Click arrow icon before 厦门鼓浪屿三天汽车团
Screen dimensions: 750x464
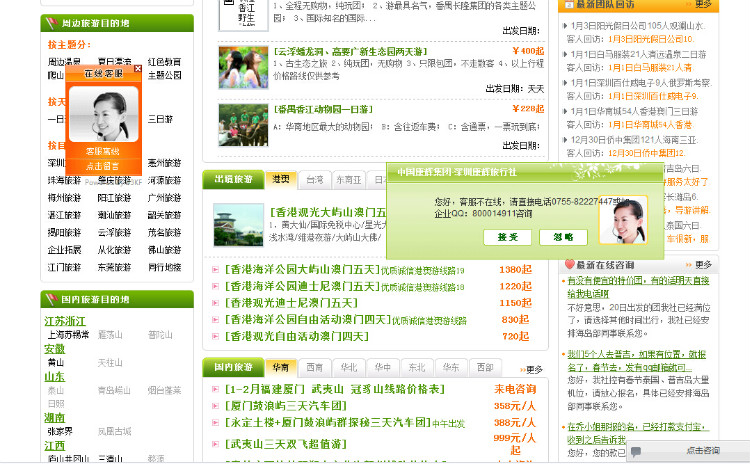216,406
